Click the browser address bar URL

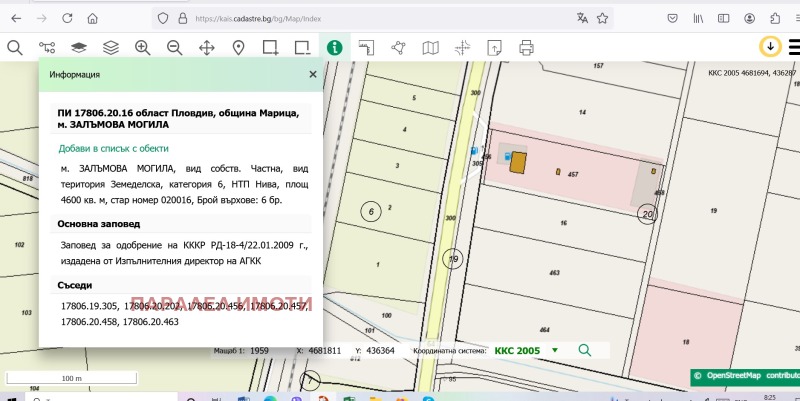click(x=258, y=19)
